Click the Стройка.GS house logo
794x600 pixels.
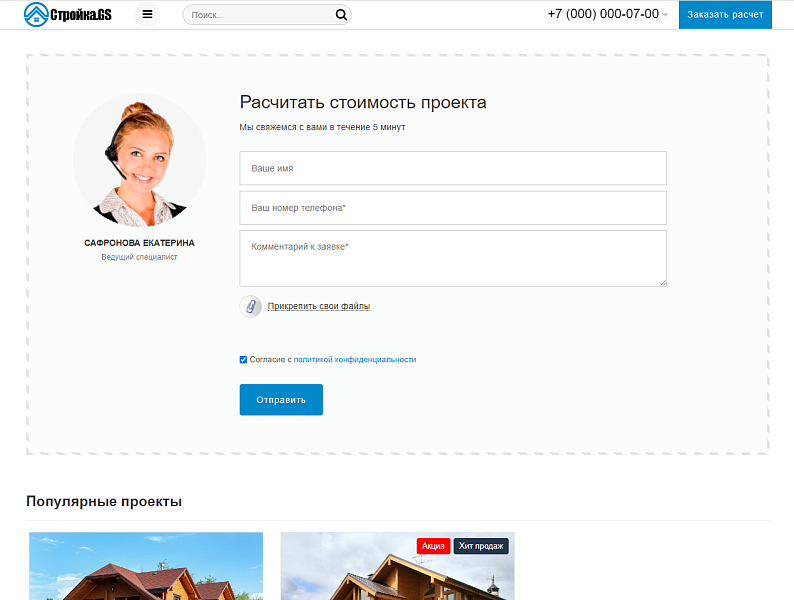pos(68,14)
